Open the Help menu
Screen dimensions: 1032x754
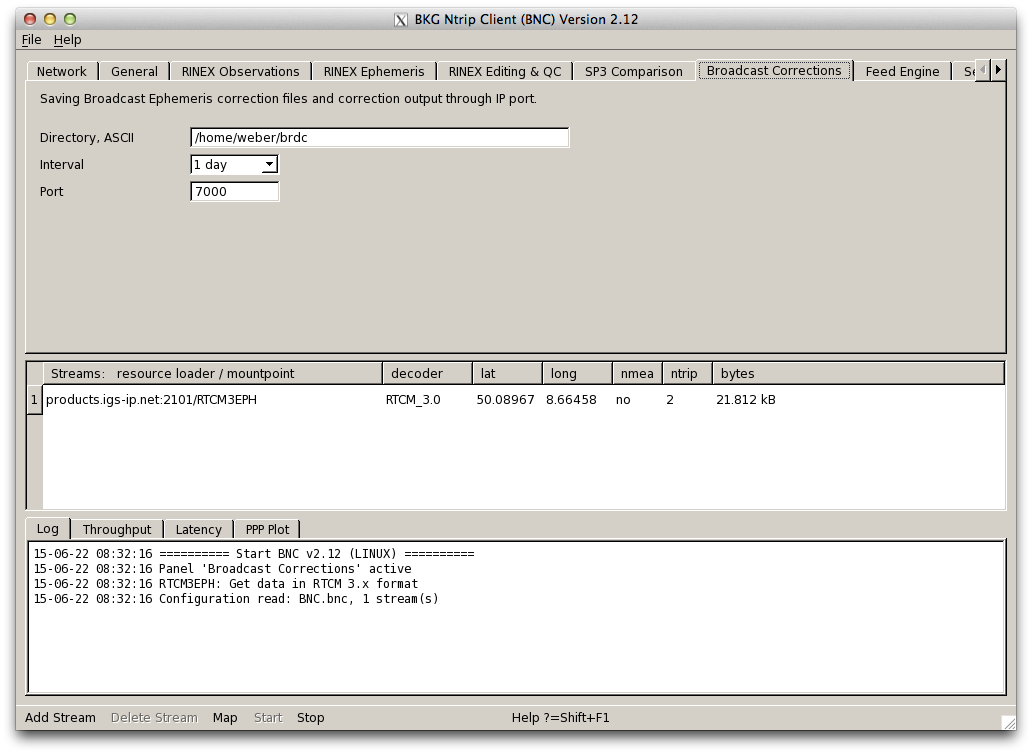pos(67,40)
